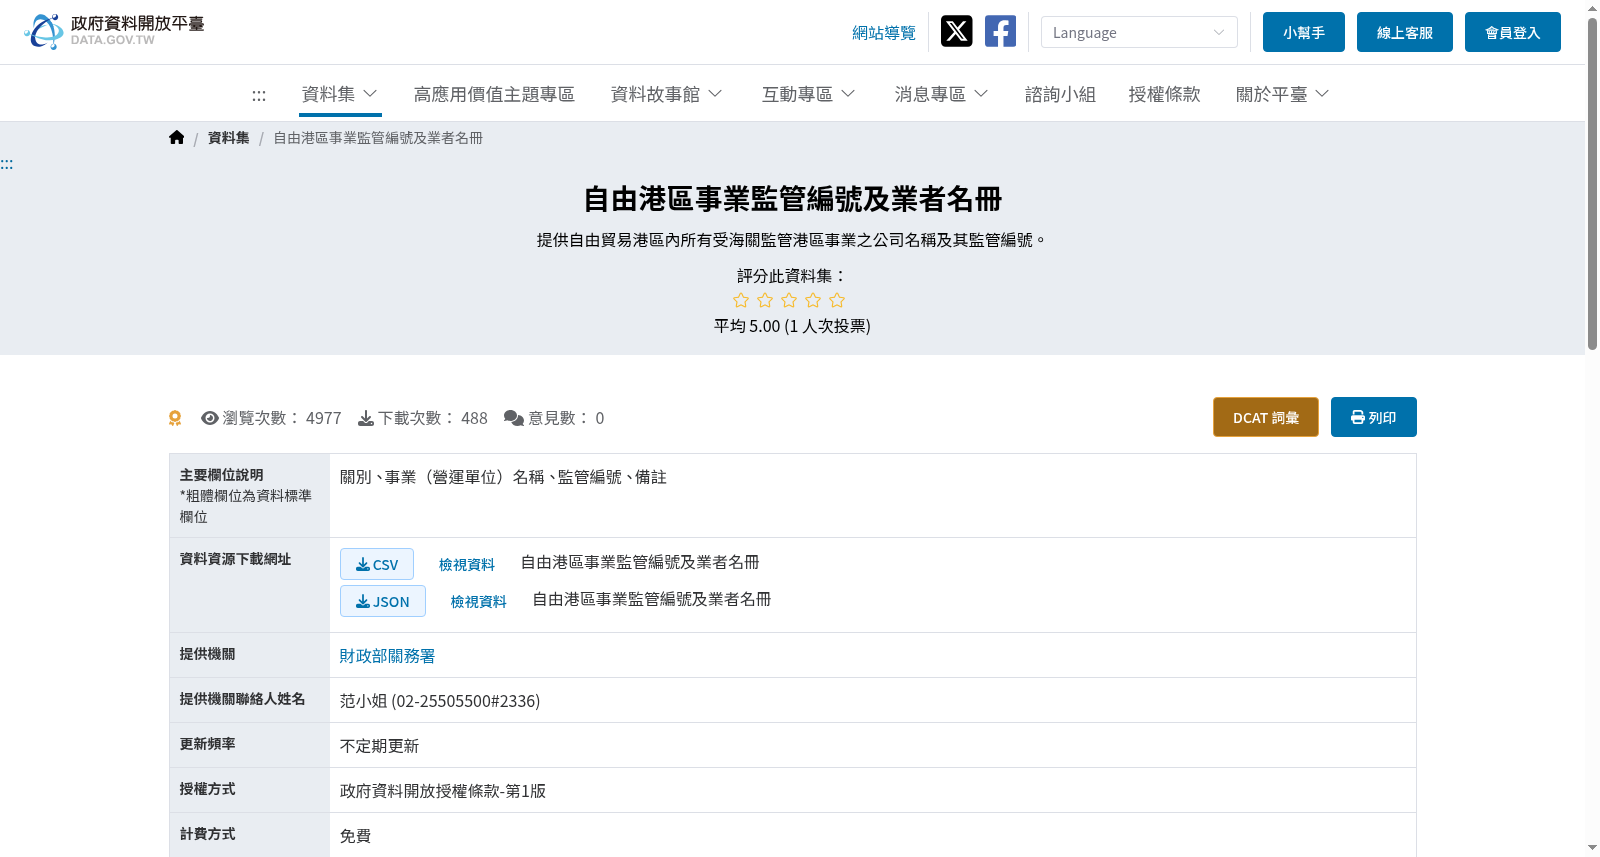
Task: Click the contact text 范小姐 (02-25505500#2336)
Action: point(440,701)
